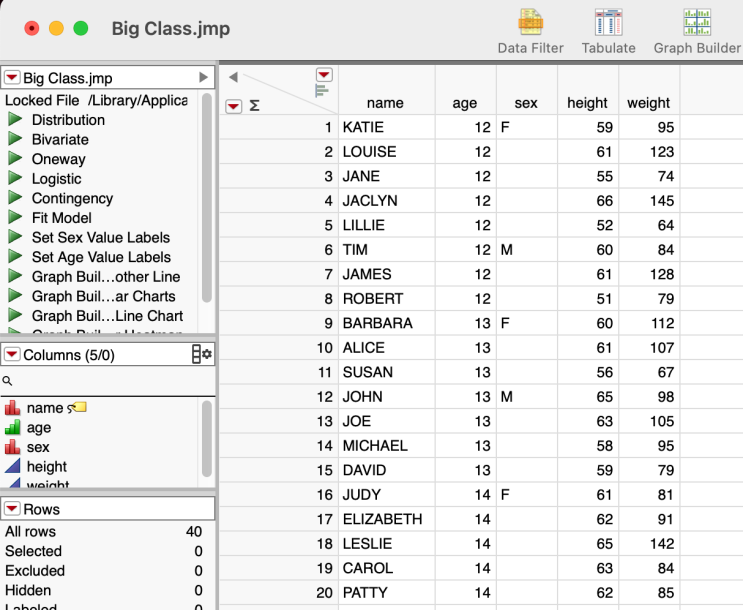Open the Rows red triangle menu

click(x=12, y=509)
